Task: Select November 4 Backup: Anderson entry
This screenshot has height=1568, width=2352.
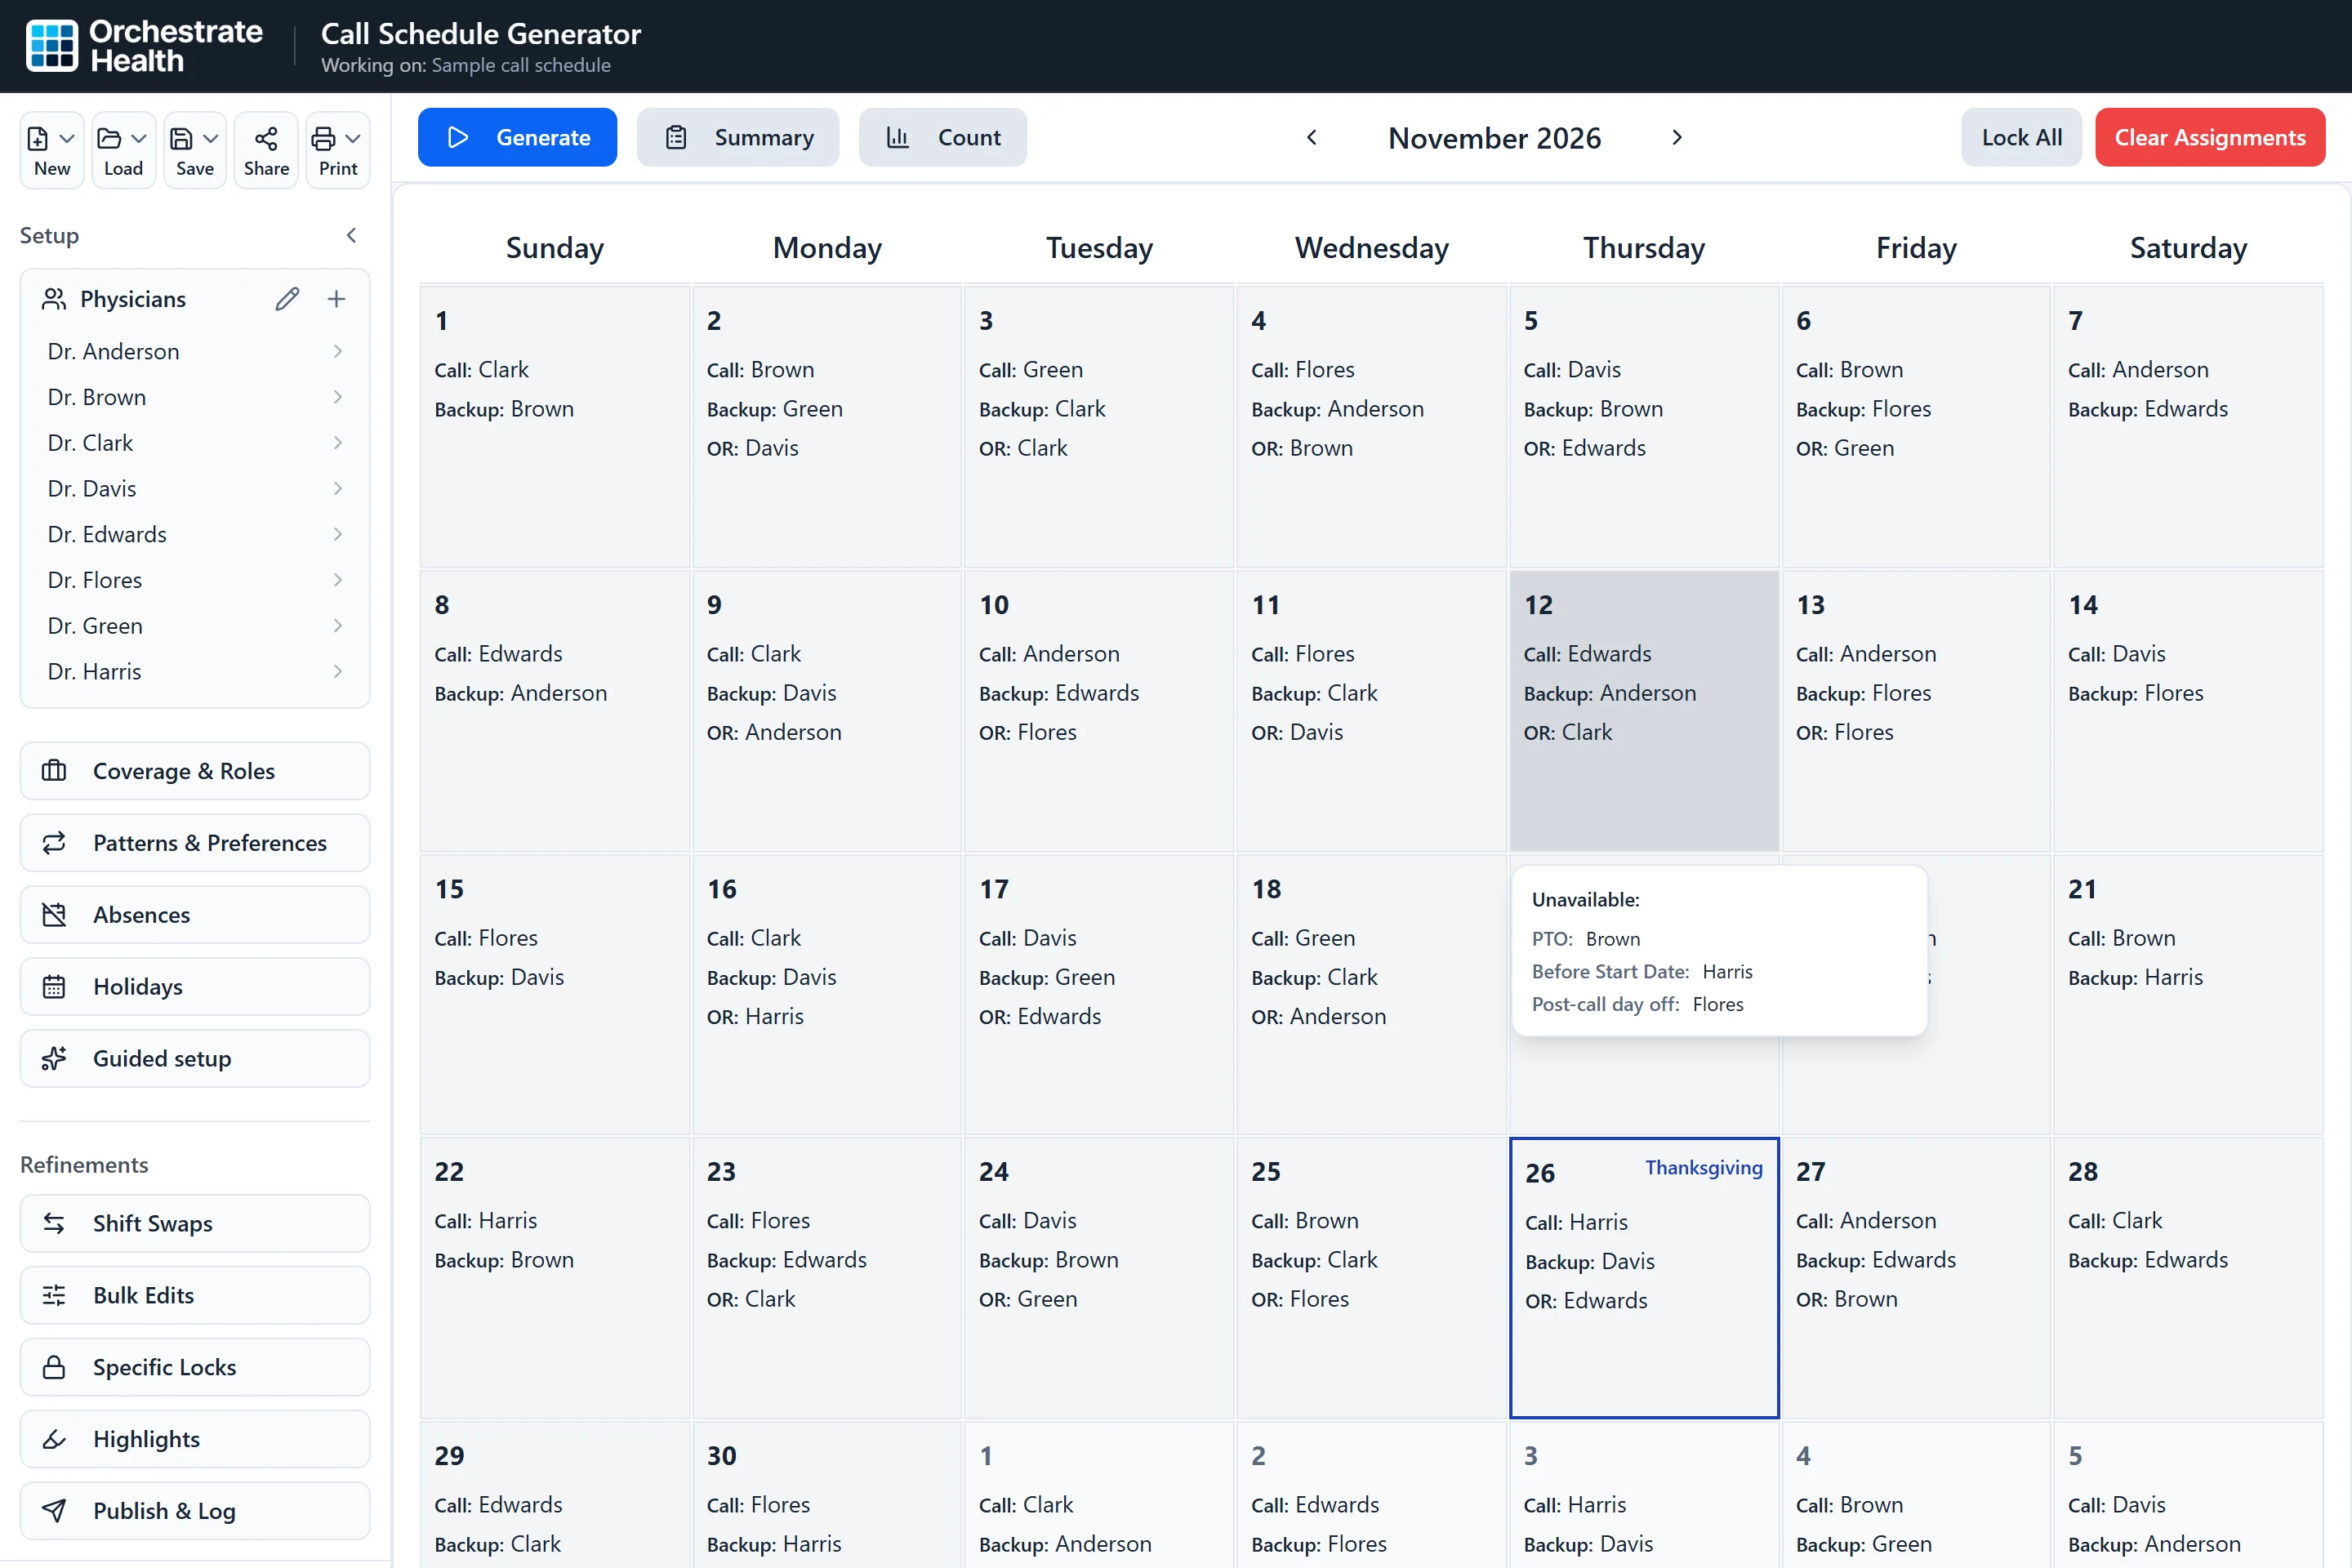Action: point(1337,409)
